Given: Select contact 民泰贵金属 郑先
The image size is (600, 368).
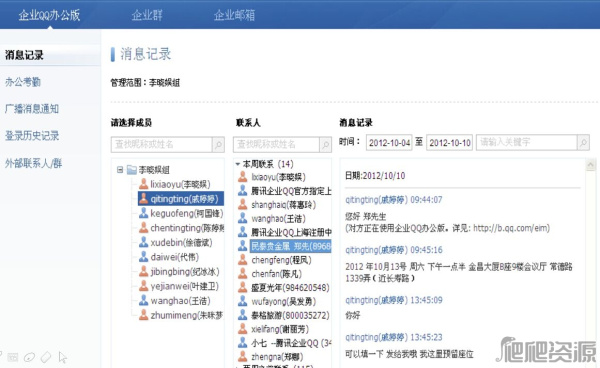Looking at the screenshot, I should pyautogui.click(x=290, y=246).
